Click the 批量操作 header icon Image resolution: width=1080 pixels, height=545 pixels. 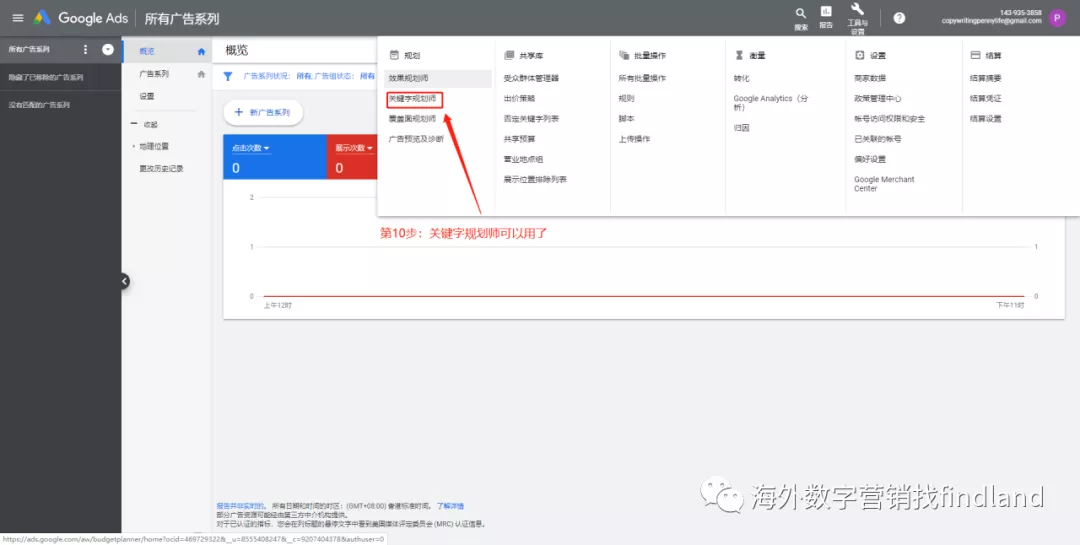(624, 55)
